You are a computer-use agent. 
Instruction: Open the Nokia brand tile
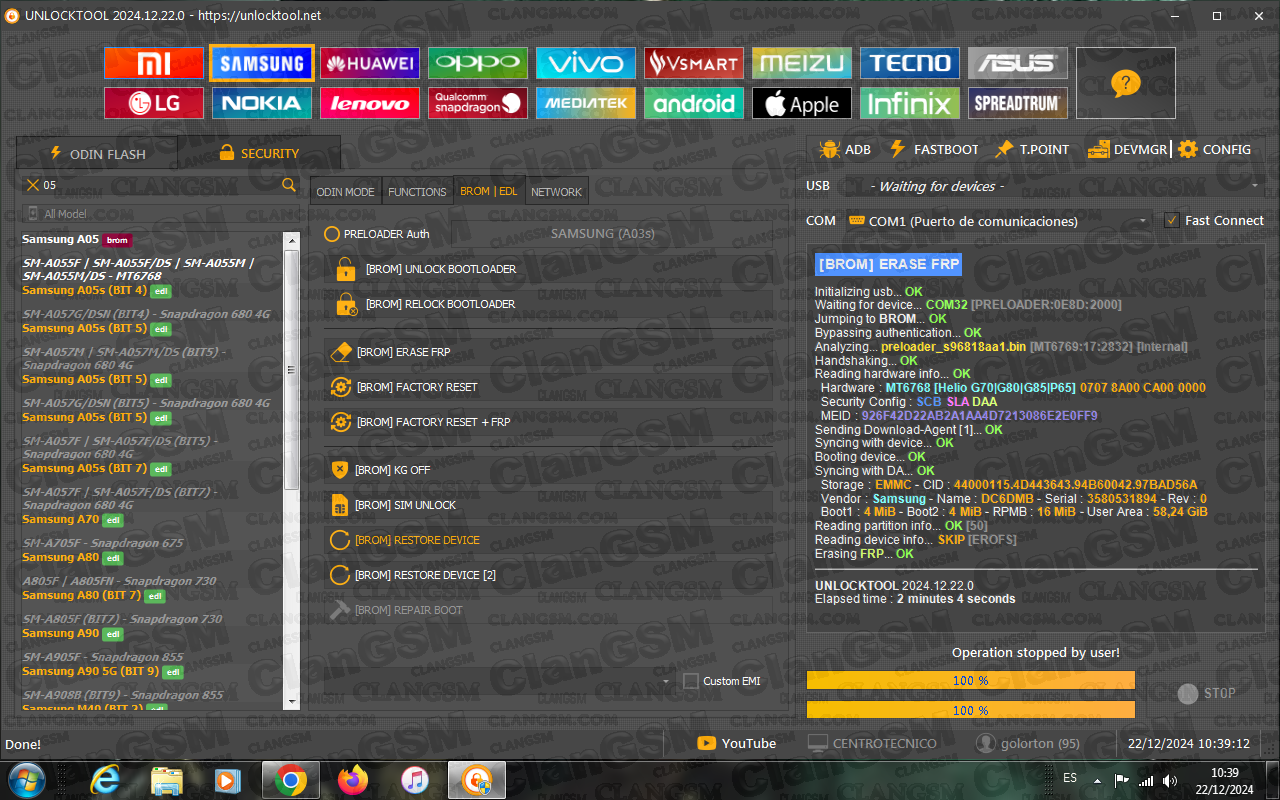(x=262, y=103)
